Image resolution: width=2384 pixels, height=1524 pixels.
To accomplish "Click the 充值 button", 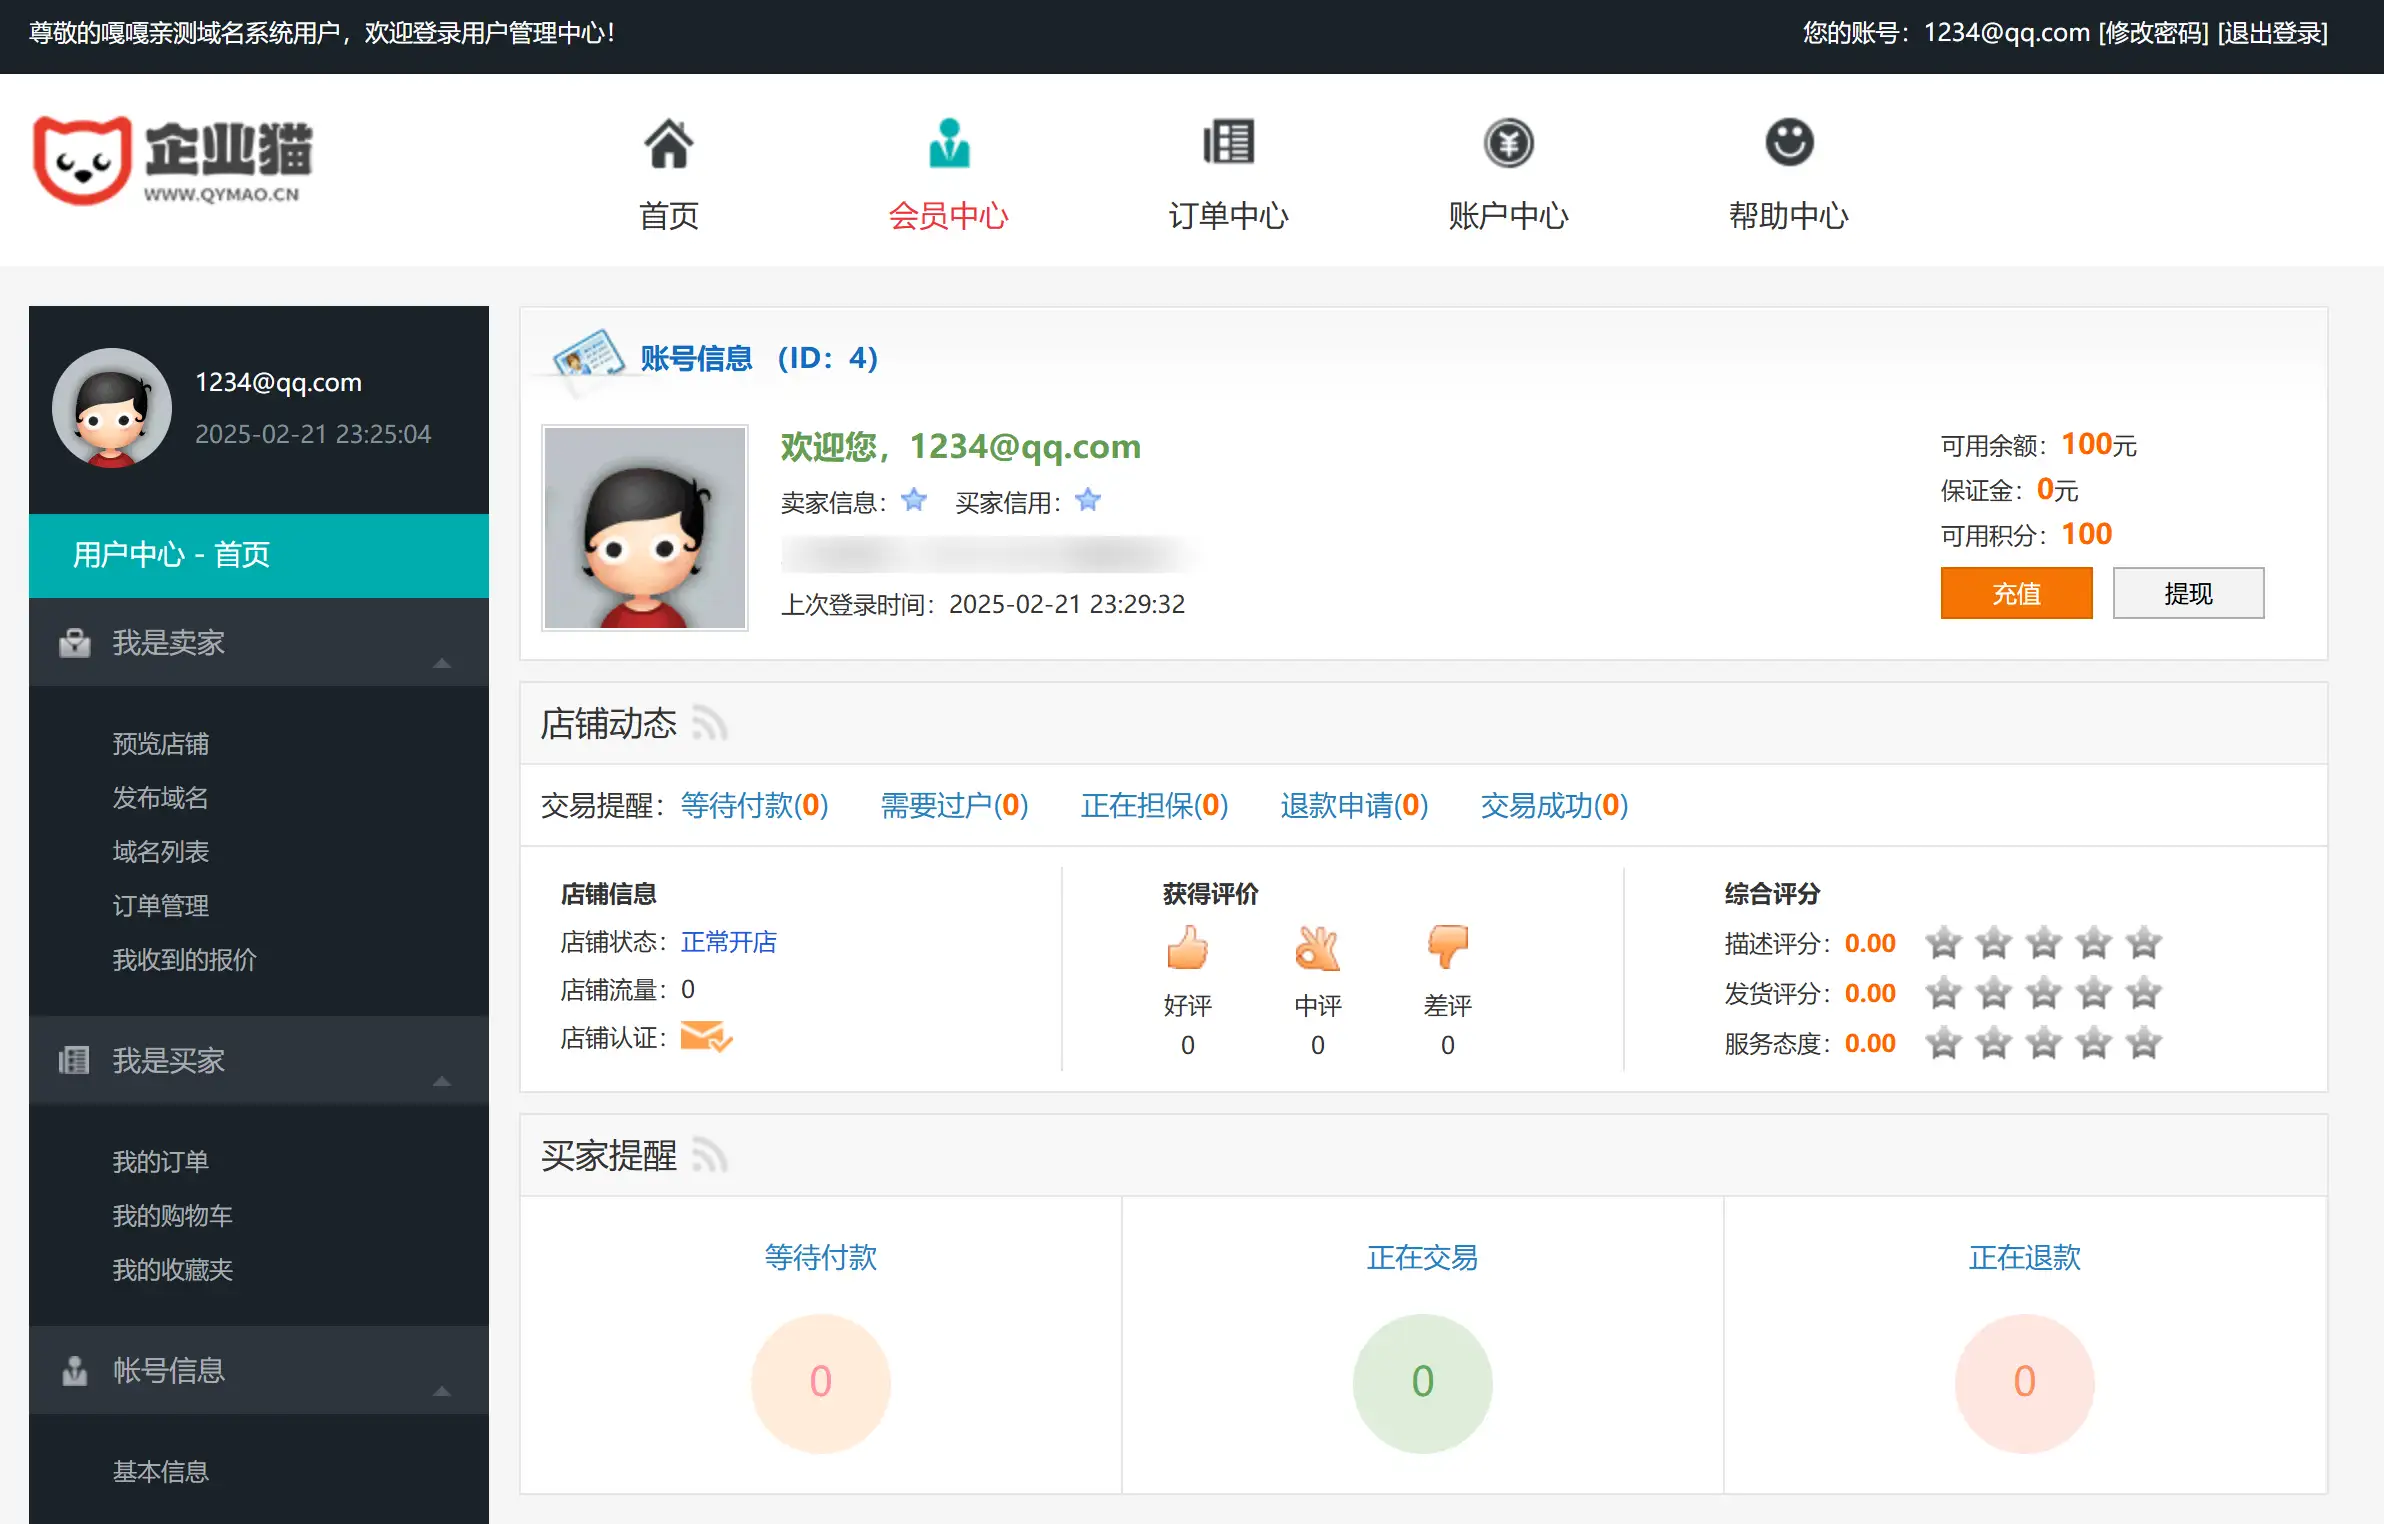I will 2016,592.
